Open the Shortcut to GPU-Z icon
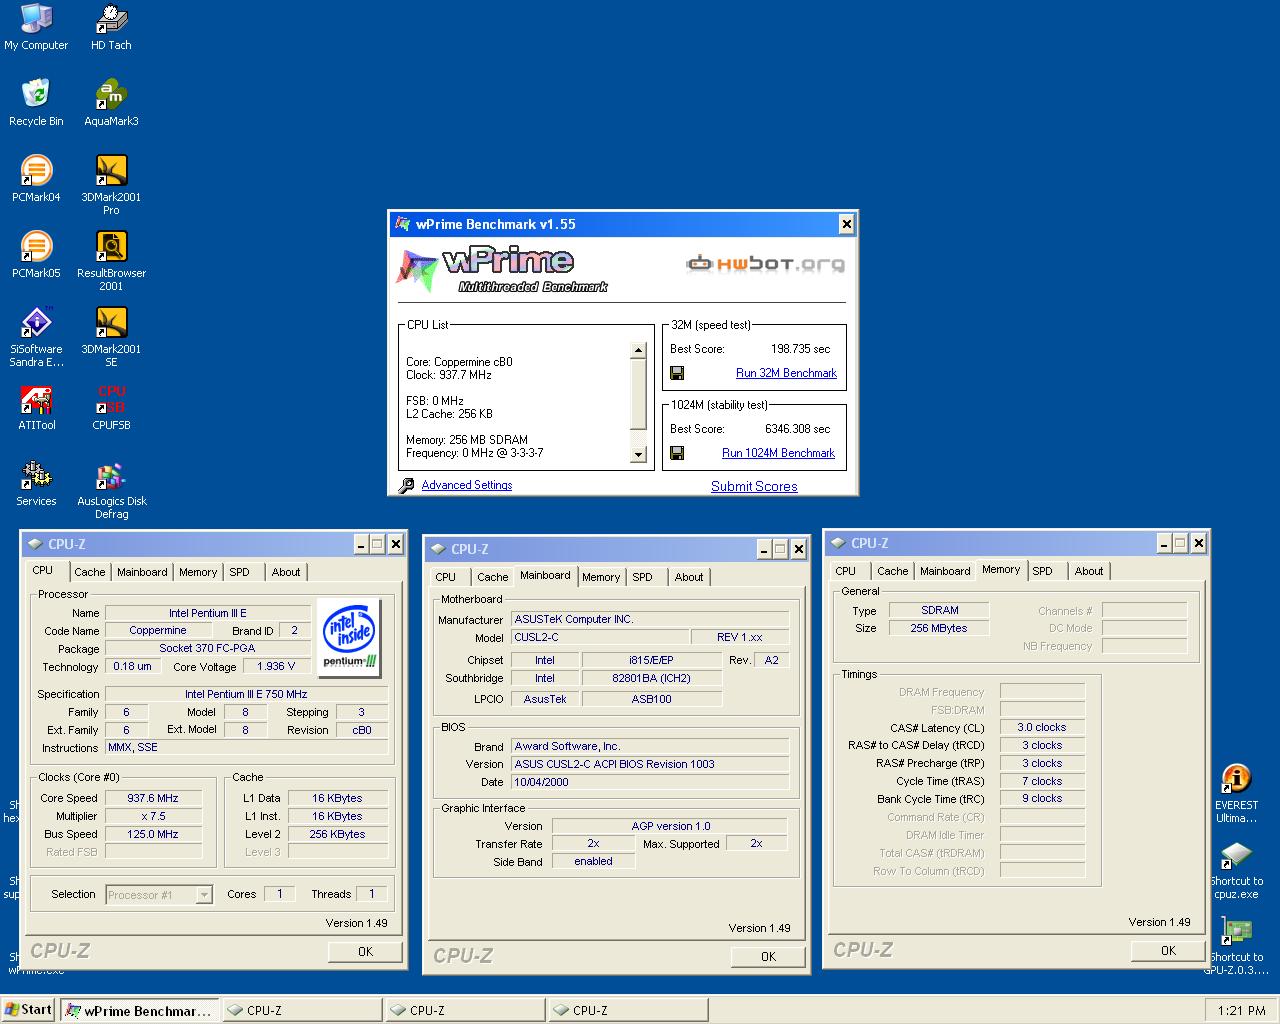This screenshot has width=1280, height=1024. 1236,945
